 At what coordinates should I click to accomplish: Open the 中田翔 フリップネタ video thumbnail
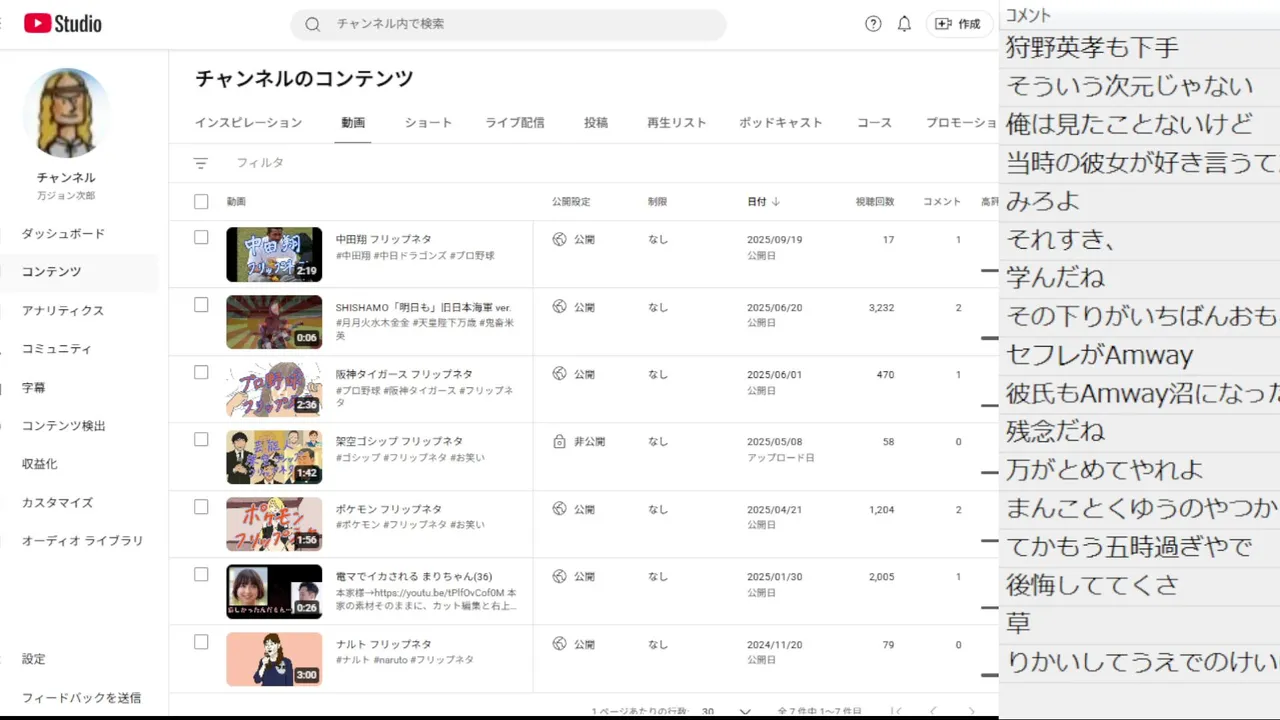coord(274,254)
